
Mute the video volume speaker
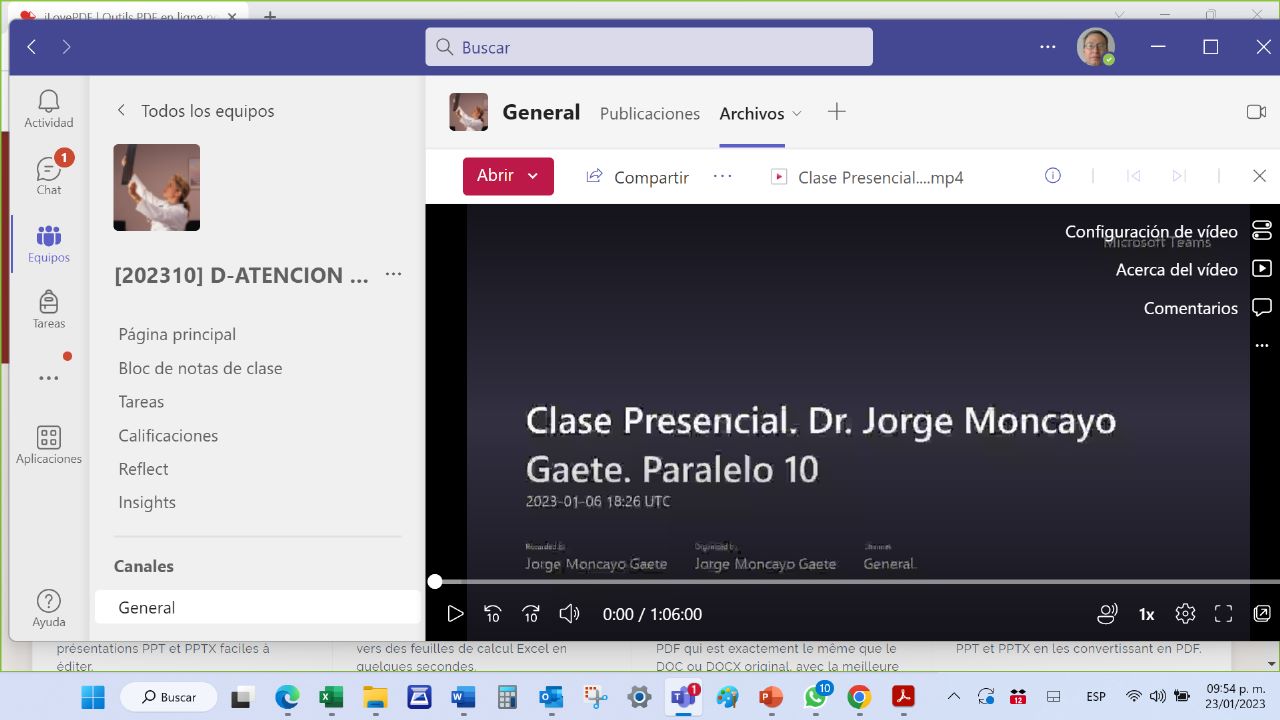pos(569,614)
